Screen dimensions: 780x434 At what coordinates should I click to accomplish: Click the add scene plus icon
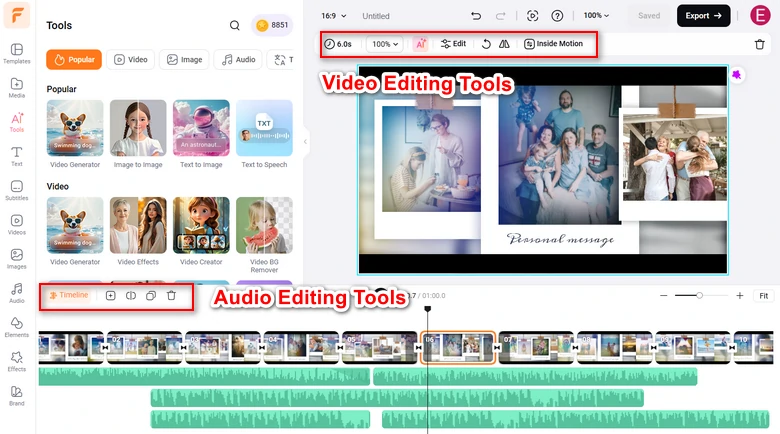[x=110, y=296]
